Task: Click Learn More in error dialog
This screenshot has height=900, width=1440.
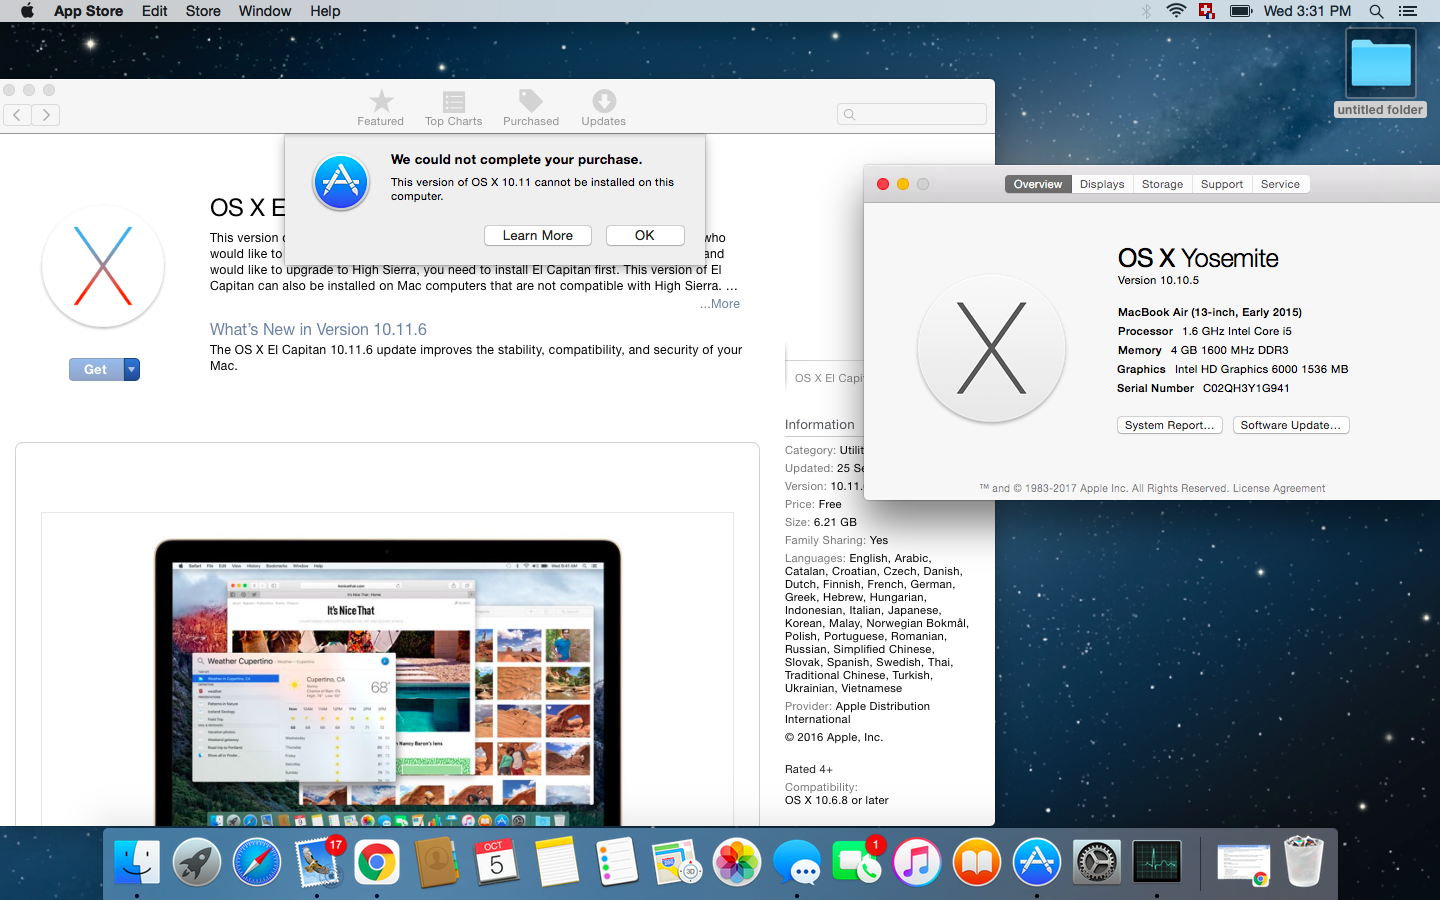Action: (538, 235)
